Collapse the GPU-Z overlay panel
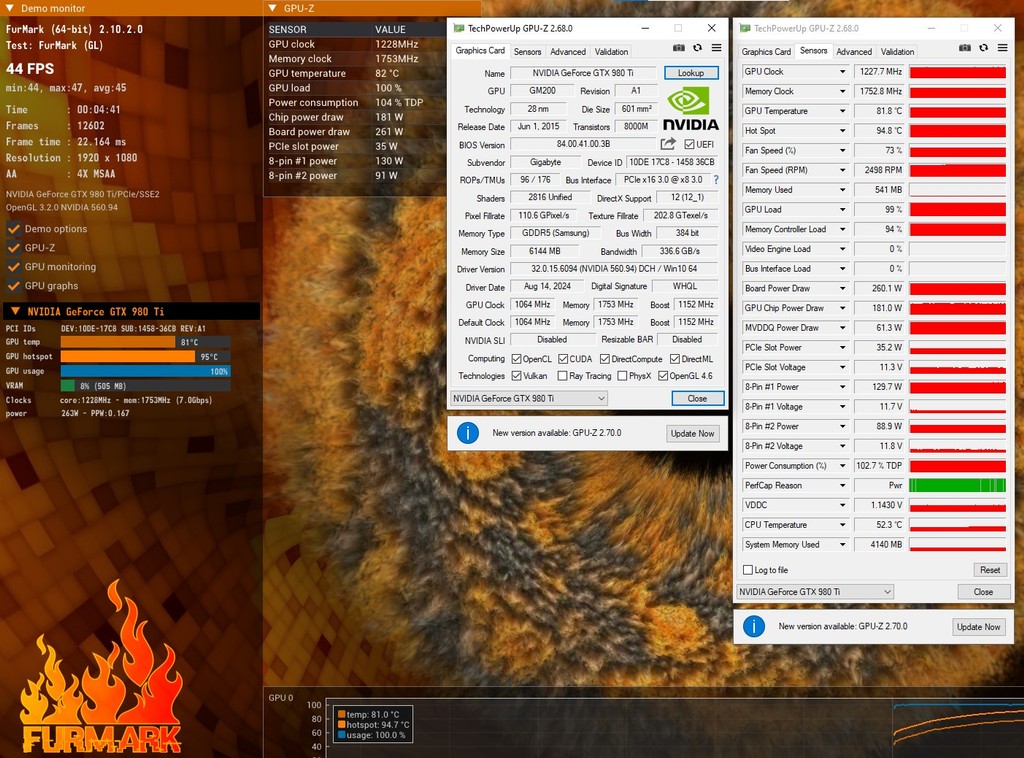 point(273,8)
